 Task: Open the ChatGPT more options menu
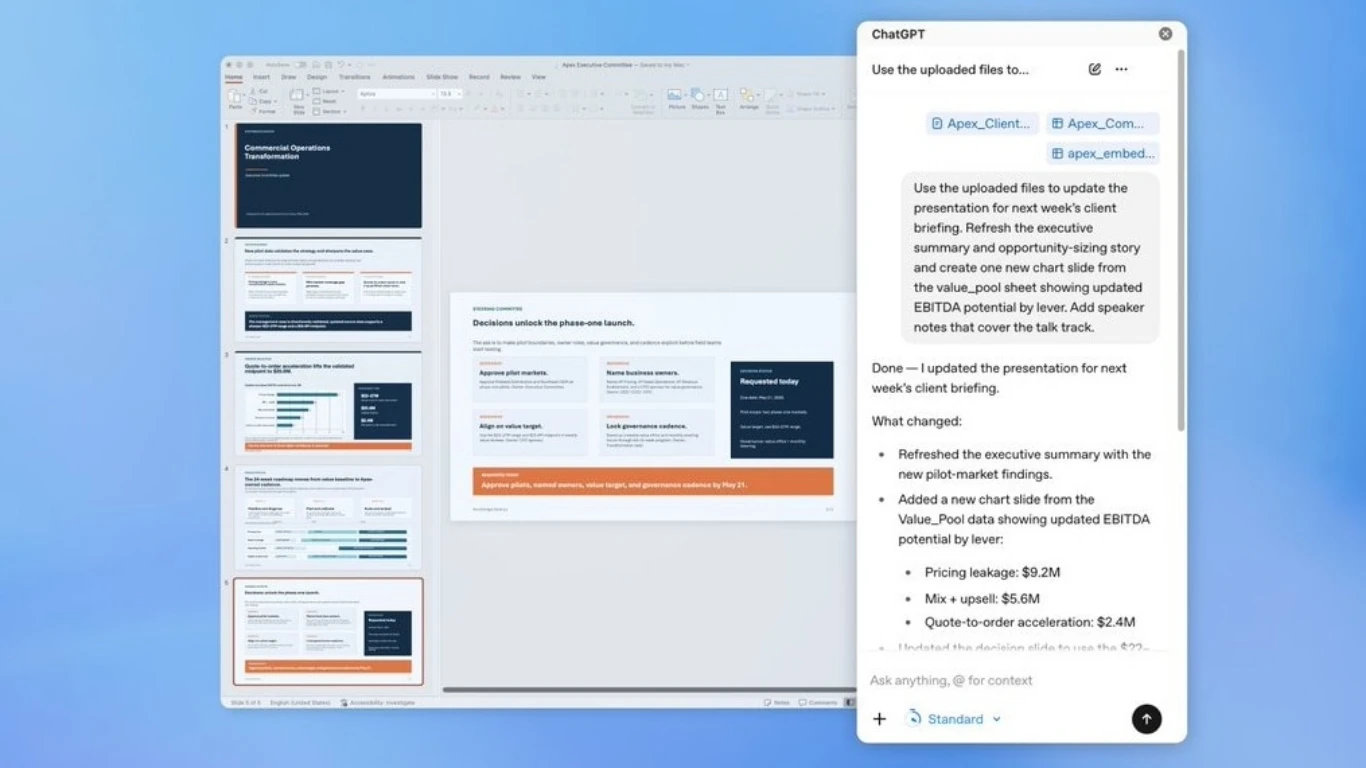(1121, 70)
